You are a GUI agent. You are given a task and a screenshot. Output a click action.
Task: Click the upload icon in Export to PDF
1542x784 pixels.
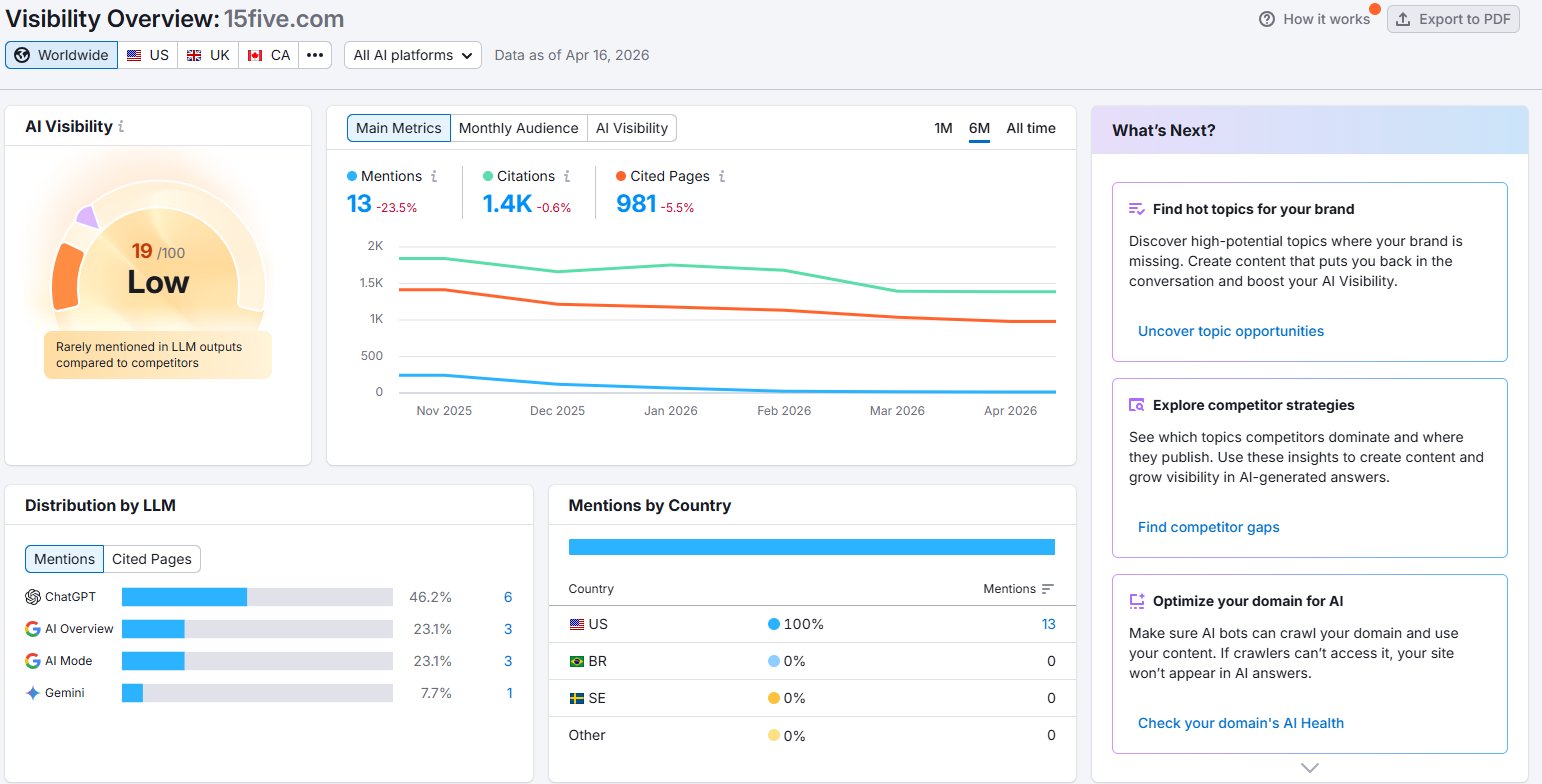pos(1403,19)
